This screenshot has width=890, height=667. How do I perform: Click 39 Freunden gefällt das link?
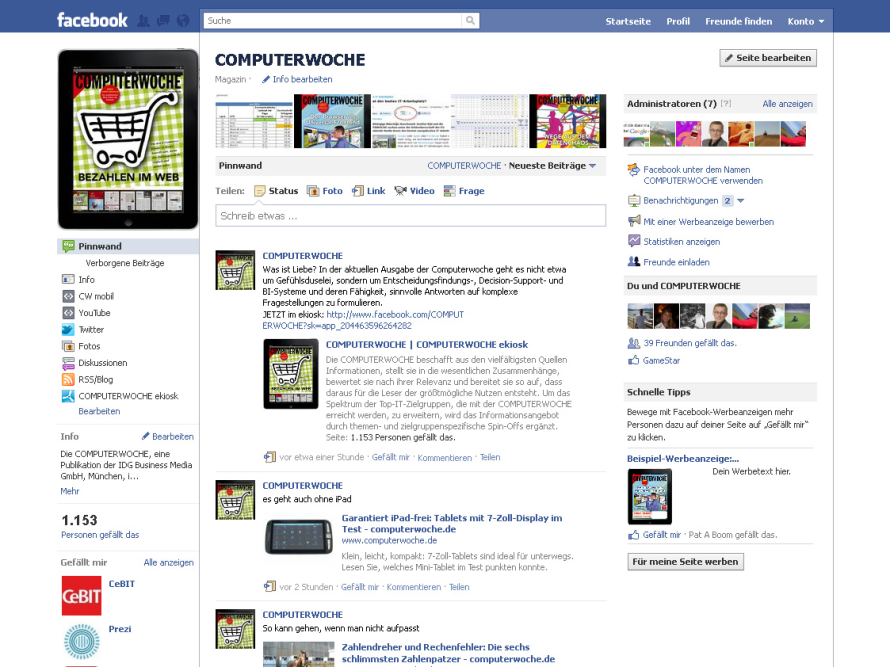[690, 343]
